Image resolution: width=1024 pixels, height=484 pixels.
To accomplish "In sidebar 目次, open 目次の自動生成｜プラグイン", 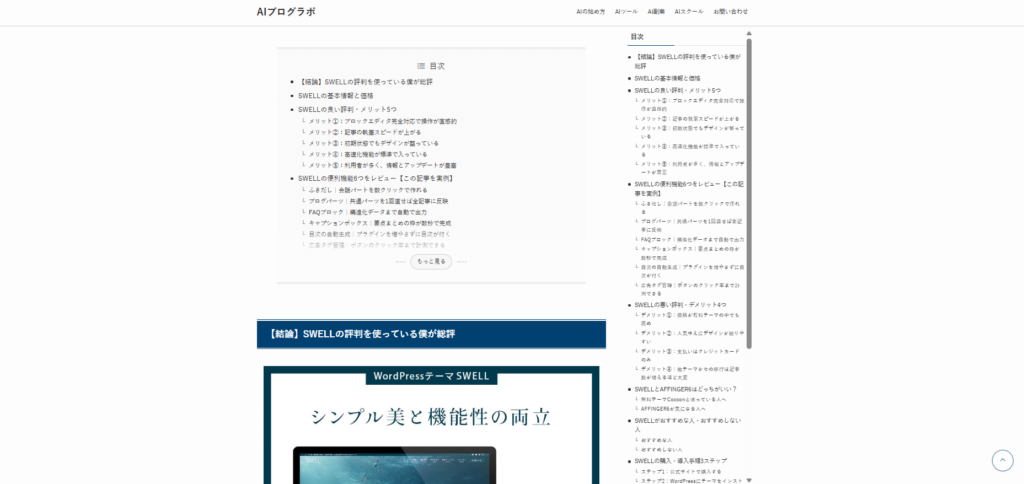I will pyautogui.click(x=692, y=271).
